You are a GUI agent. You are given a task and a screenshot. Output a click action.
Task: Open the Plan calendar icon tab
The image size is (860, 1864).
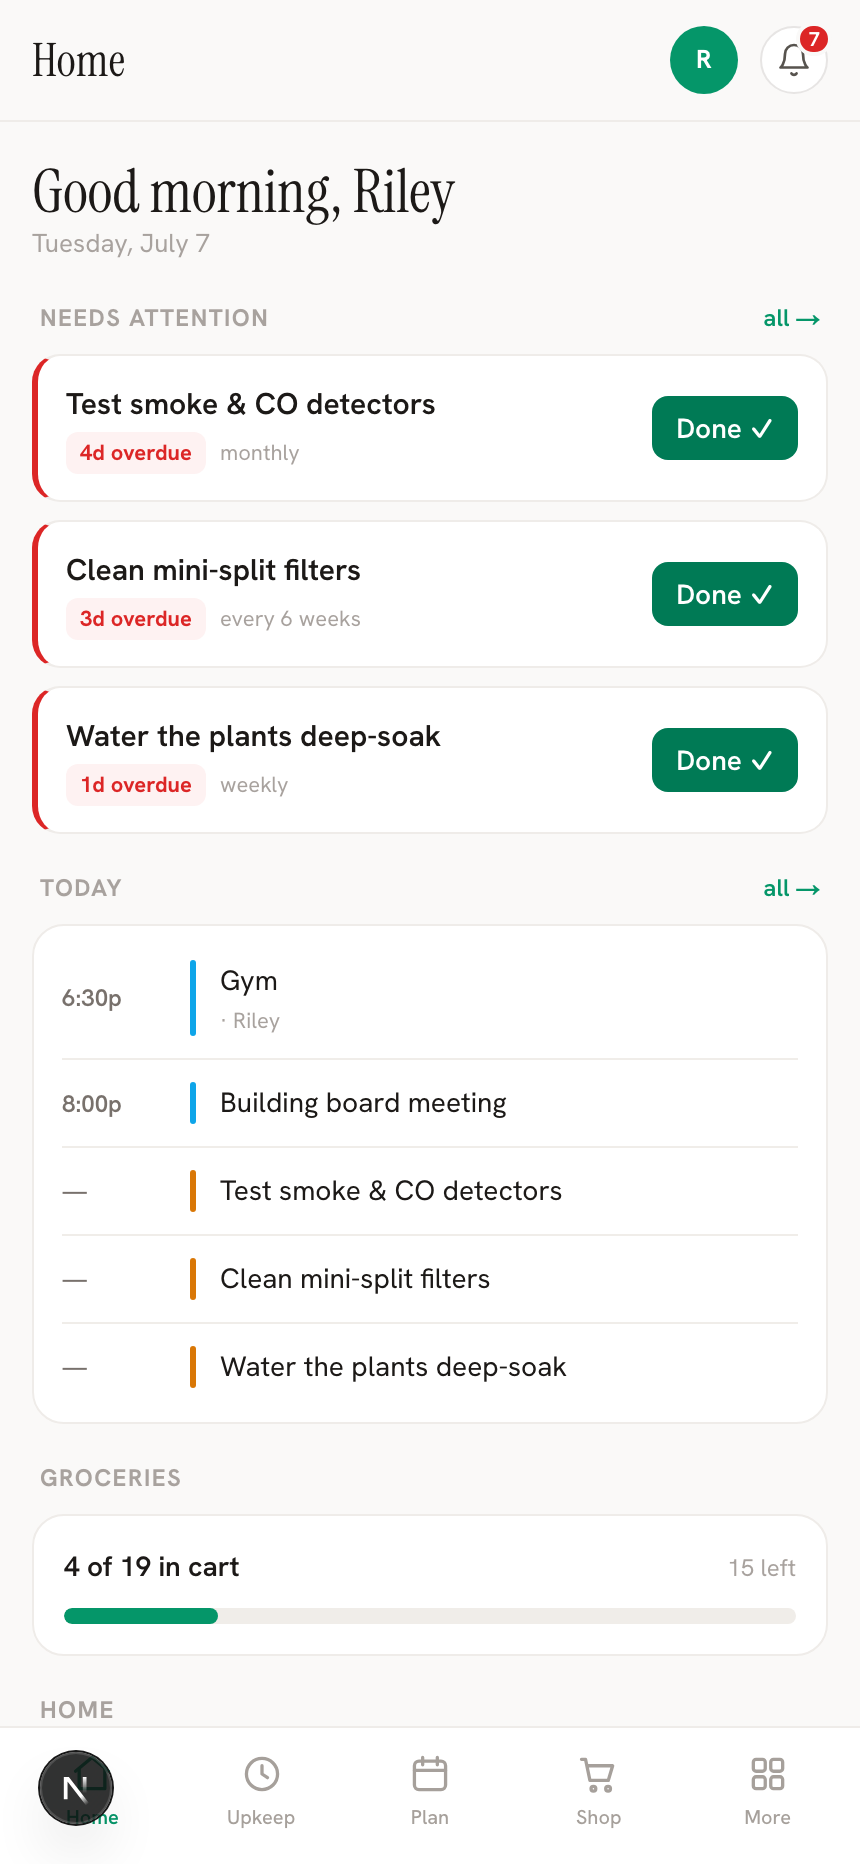[x=430, y=1792]
